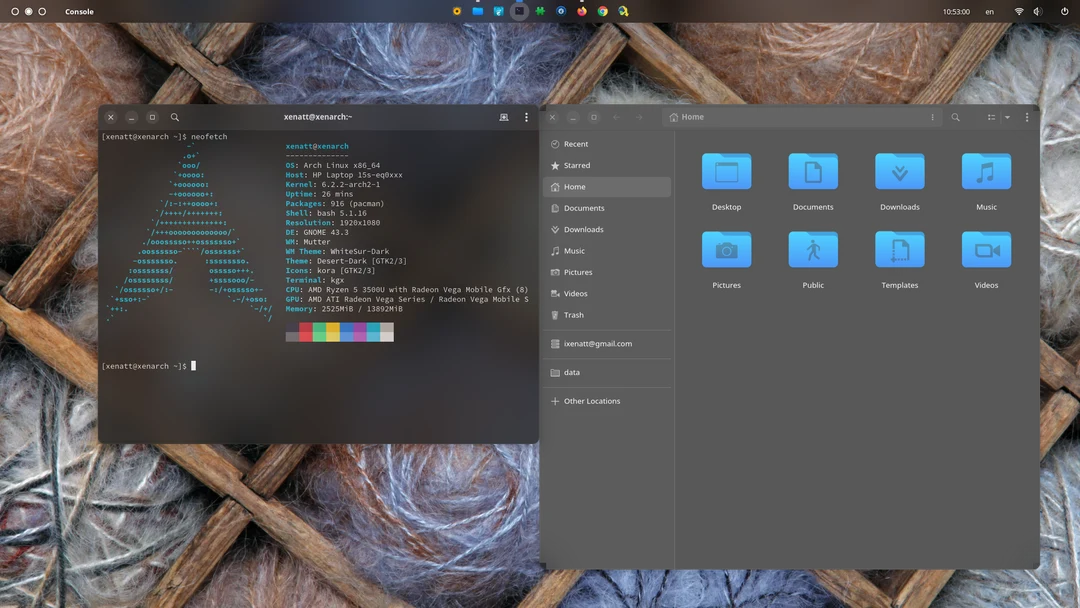This screenshot has height=608, width=1080.
Task: Toggle the volume control in the system tray
Action: click(x=1037, y=11)
